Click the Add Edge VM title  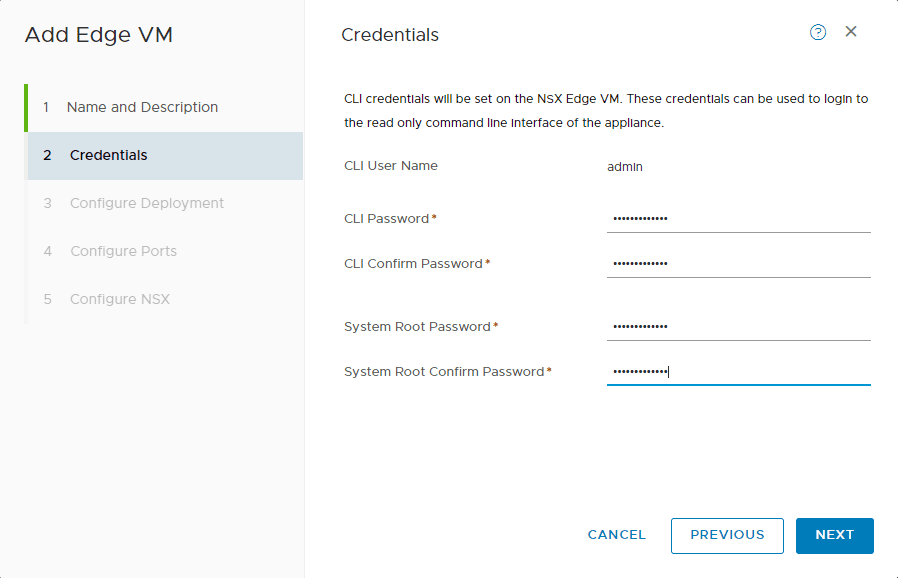(97, 35)
